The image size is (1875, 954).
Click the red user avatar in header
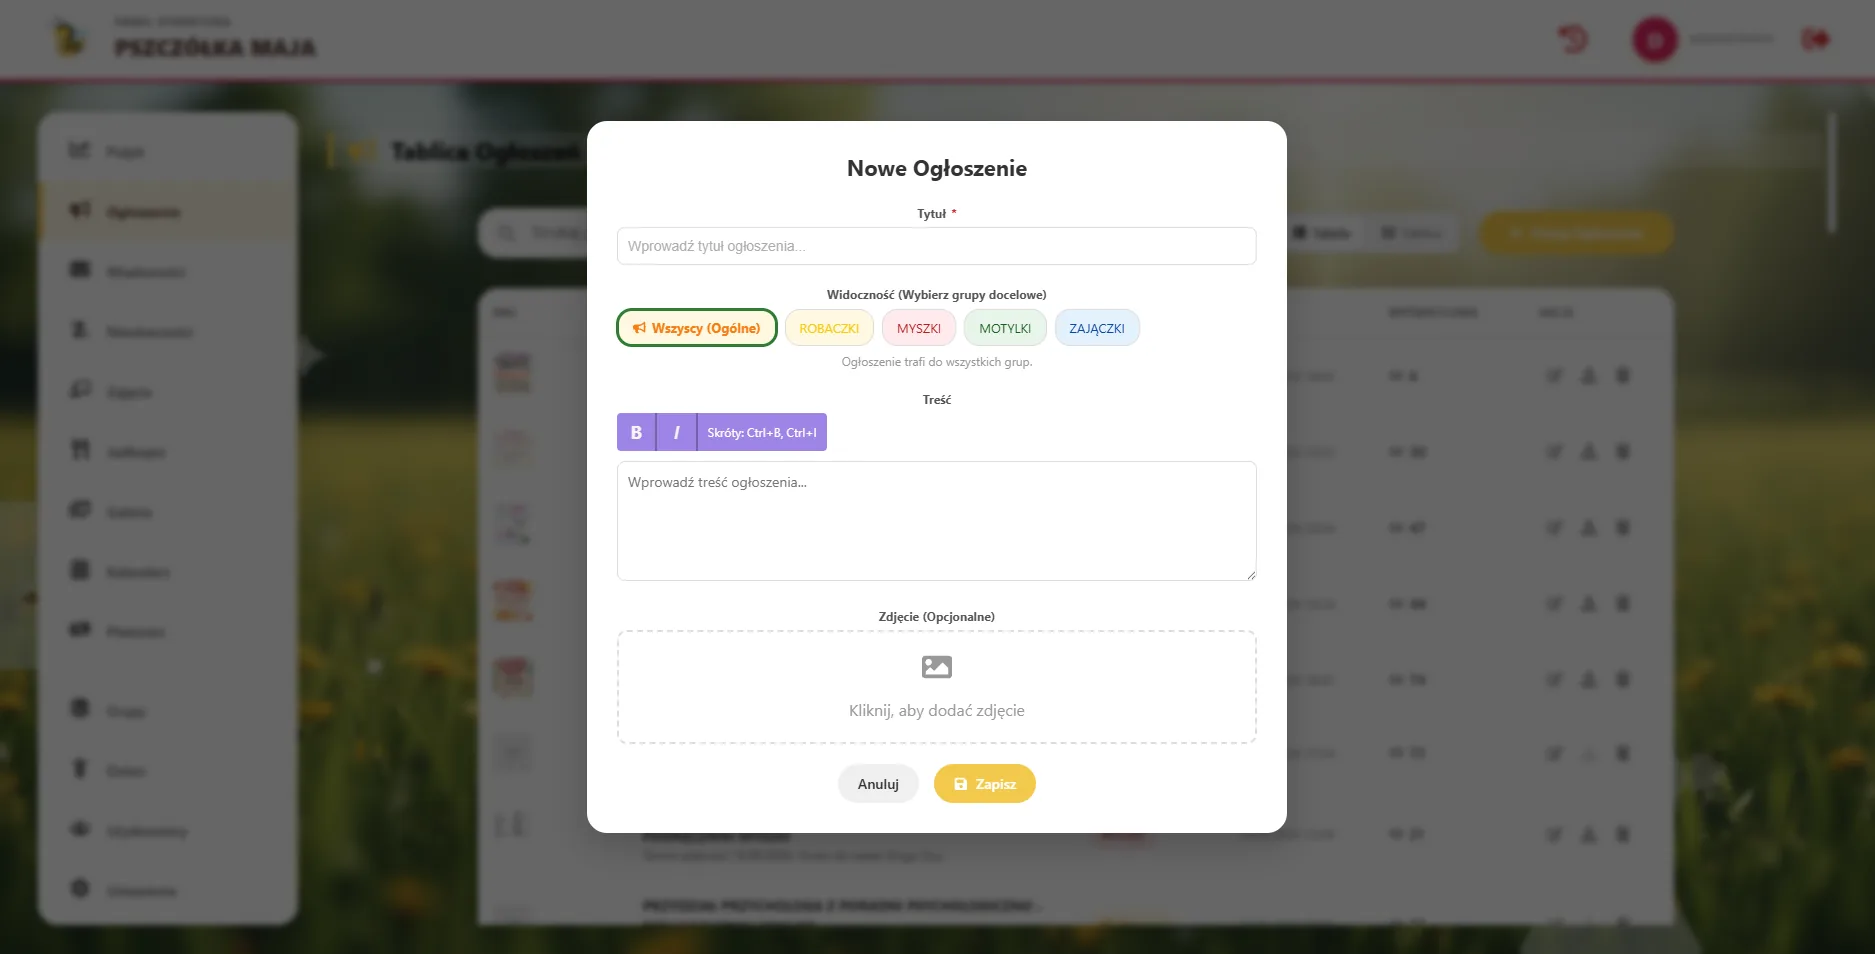[x=1655, y=40]
